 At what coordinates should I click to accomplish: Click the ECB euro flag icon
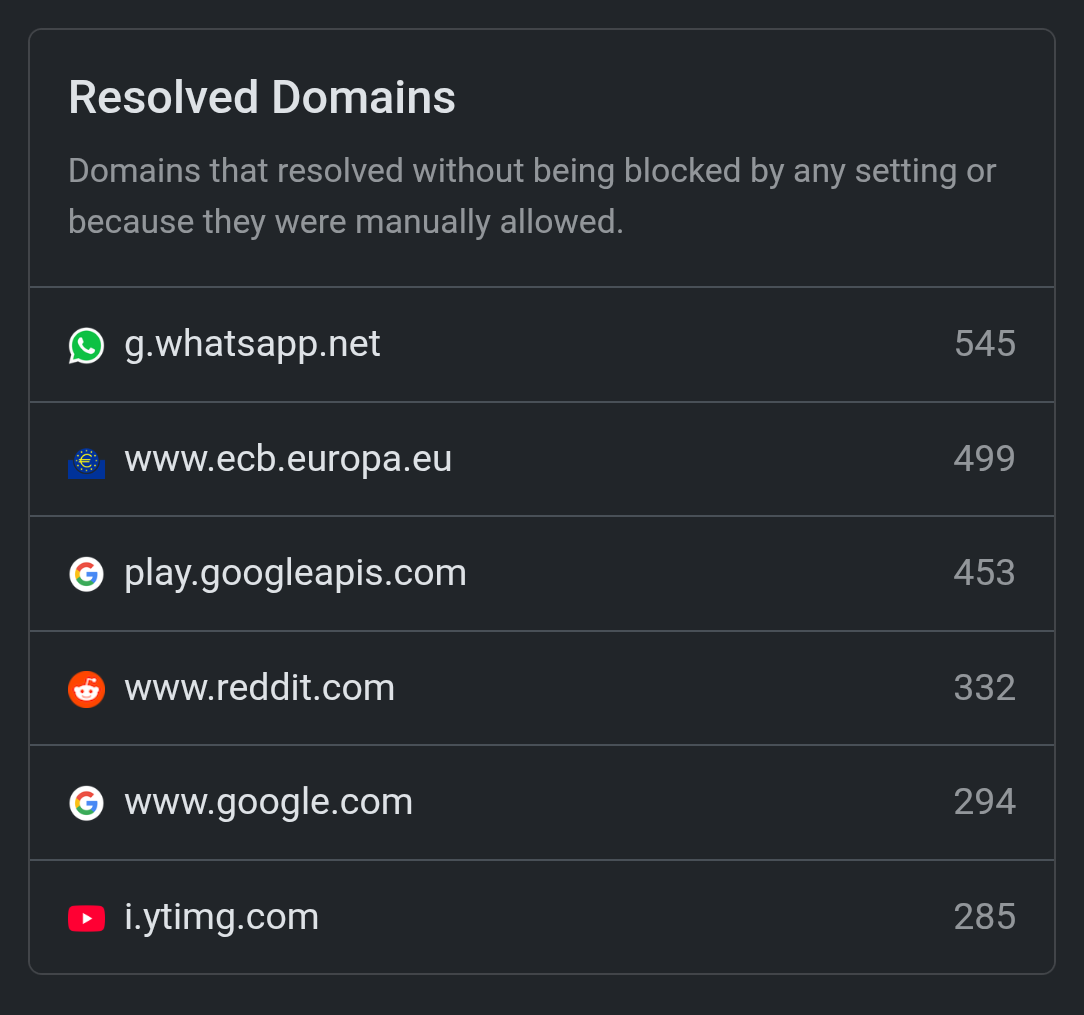tap(86, 460)
